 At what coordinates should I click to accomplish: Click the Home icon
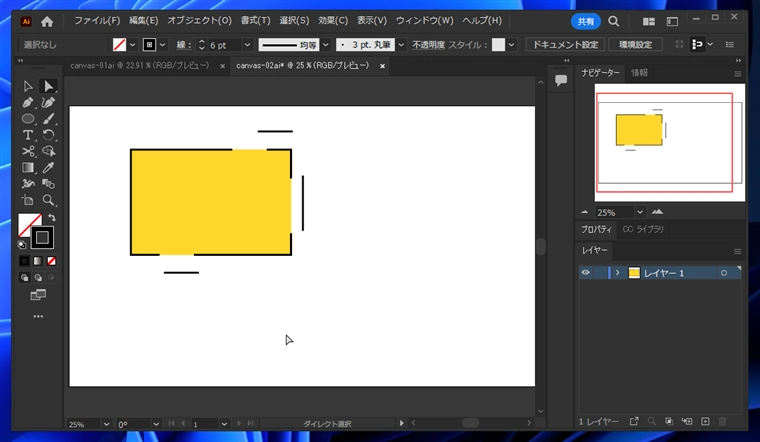[47, 21]
